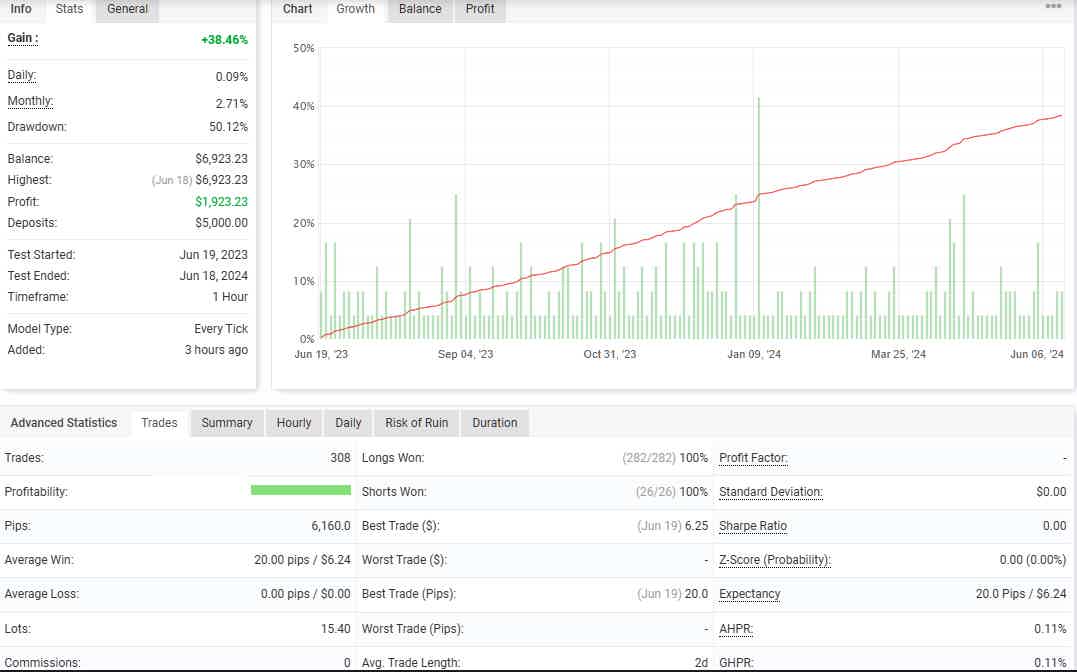Select the Growth chart tab
The height and width of the screenshot is (672, 1077).
pyautogui.click(x=355, y=9)
